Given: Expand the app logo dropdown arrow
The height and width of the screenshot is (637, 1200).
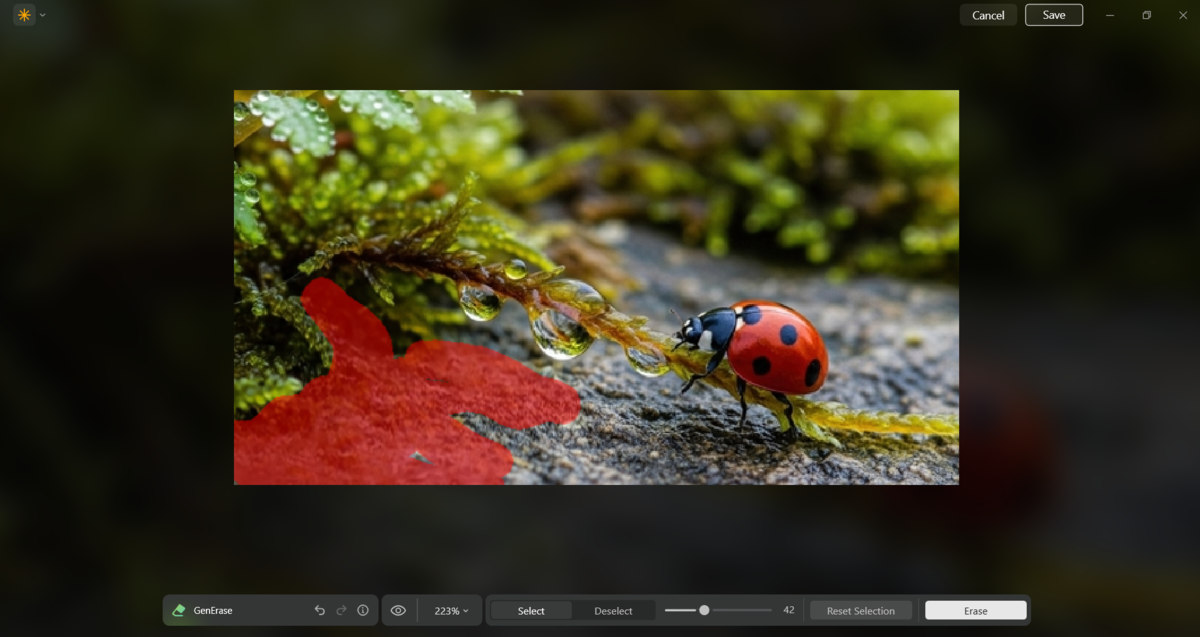Looking at the screenshot, I should pos(42,15).
